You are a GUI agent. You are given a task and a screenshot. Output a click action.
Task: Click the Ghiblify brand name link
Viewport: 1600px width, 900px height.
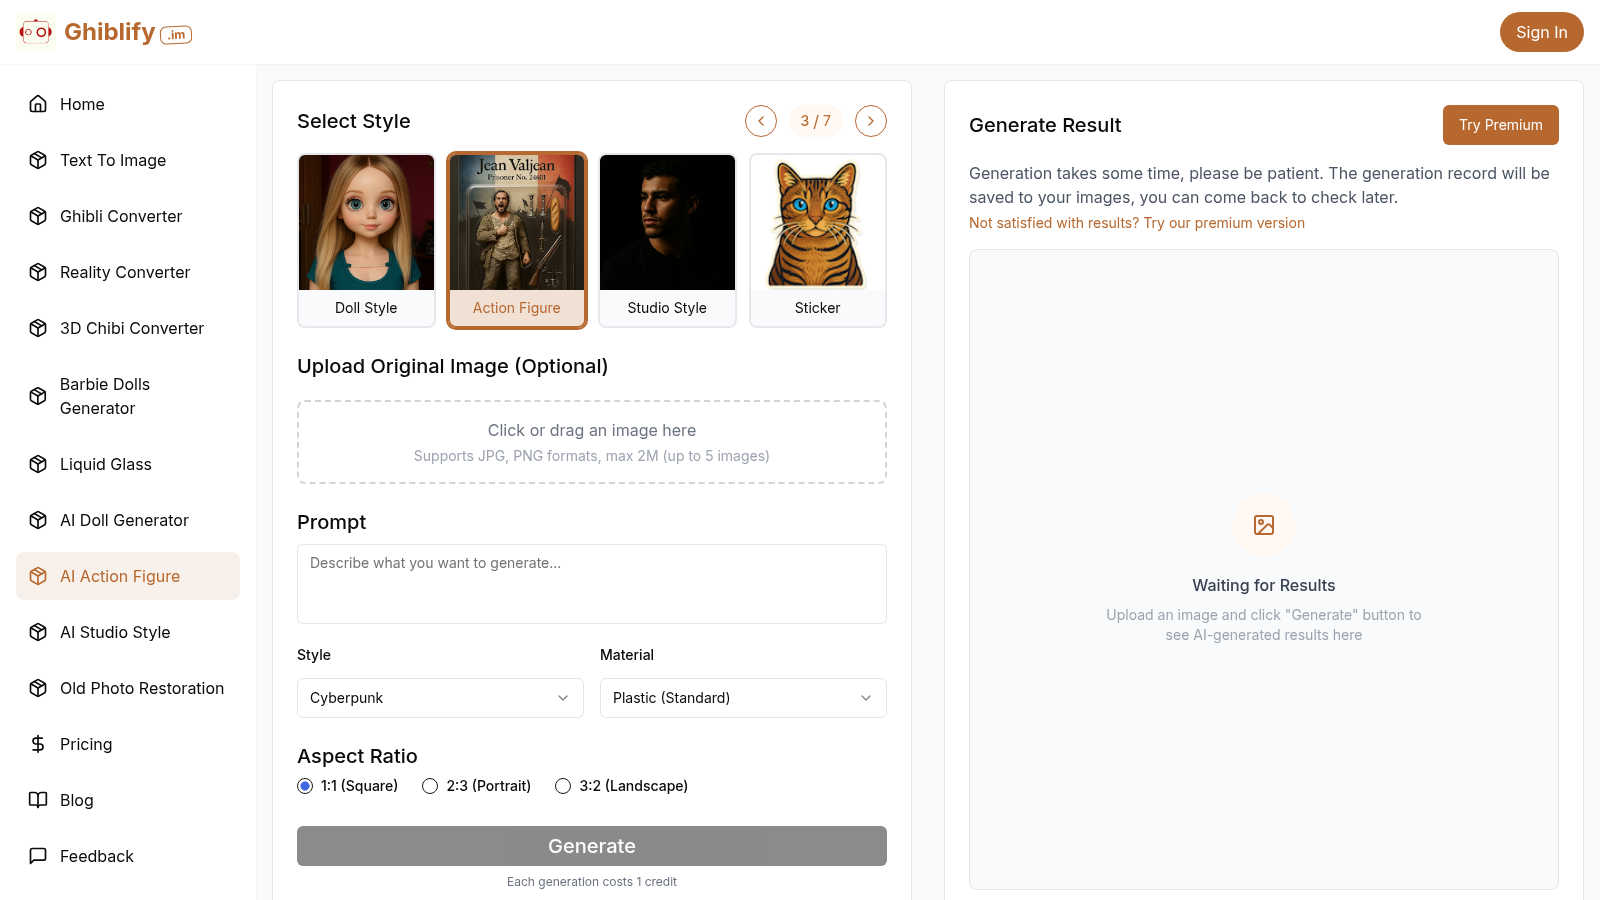[109, 32]
